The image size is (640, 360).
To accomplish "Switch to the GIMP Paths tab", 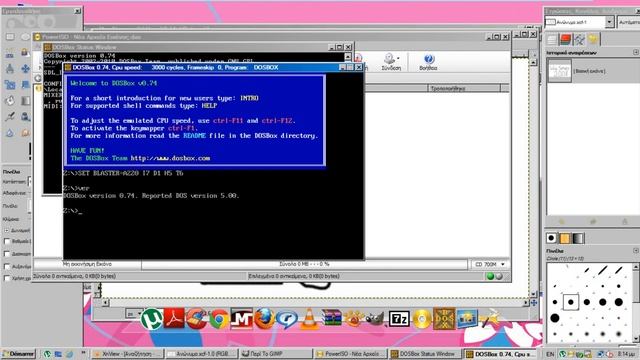I will [x=579, y=40].
